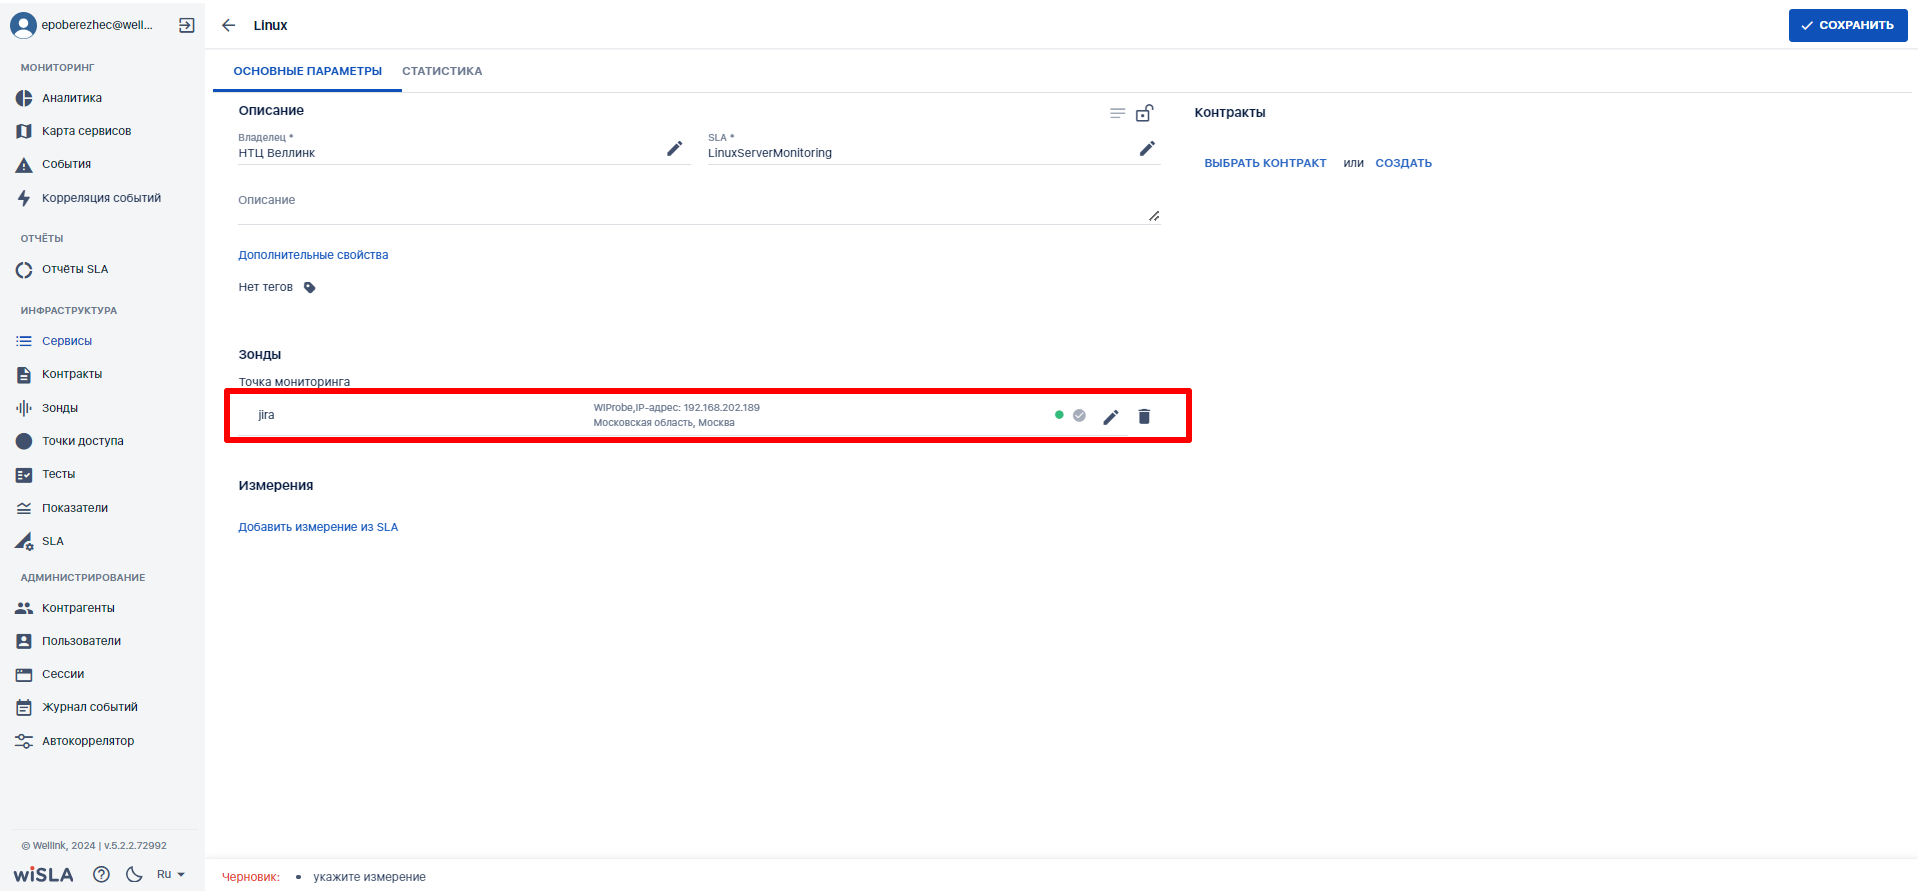Open Дополнительные свойства link
The height and width of the screenshot is (891, 1918).
[x=313, y=255]
